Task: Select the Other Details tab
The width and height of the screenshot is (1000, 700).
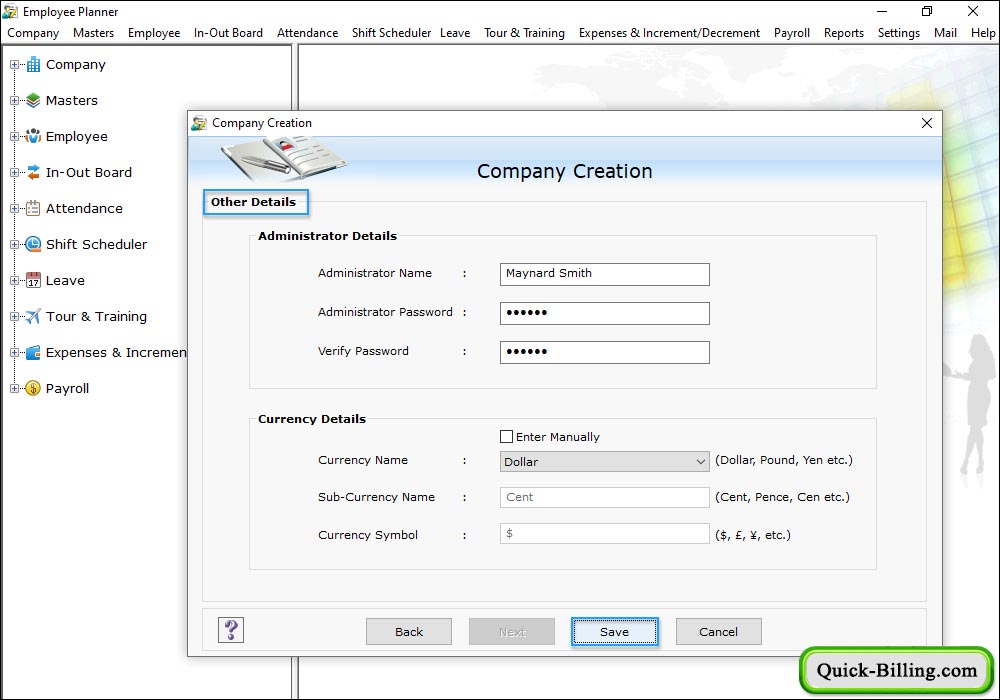Action: (256, 202)
